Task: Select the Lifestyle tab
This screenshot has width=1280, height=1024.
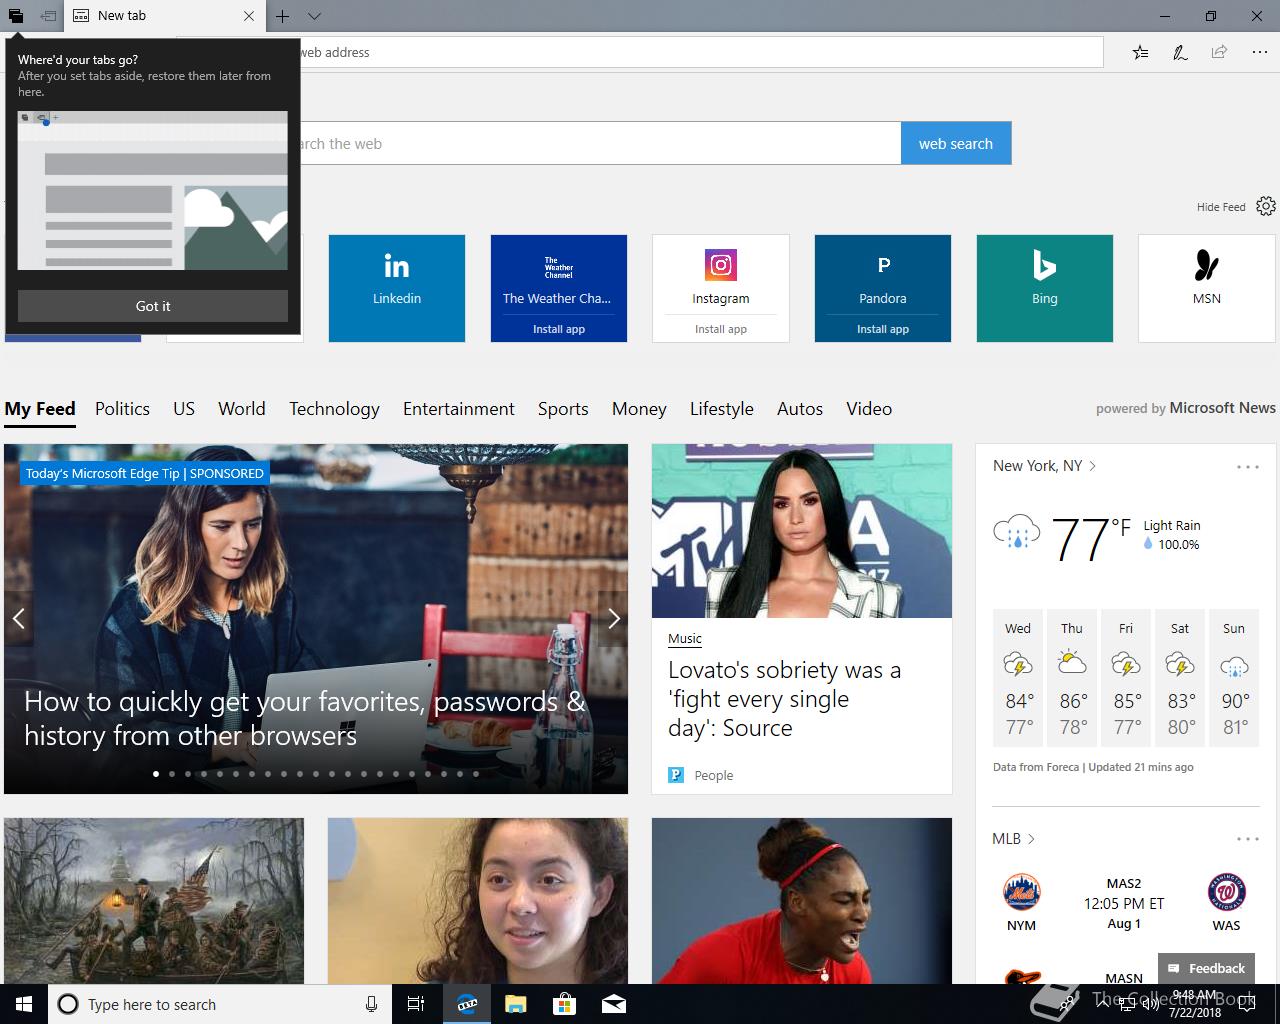Action: [x=722, y=409]
